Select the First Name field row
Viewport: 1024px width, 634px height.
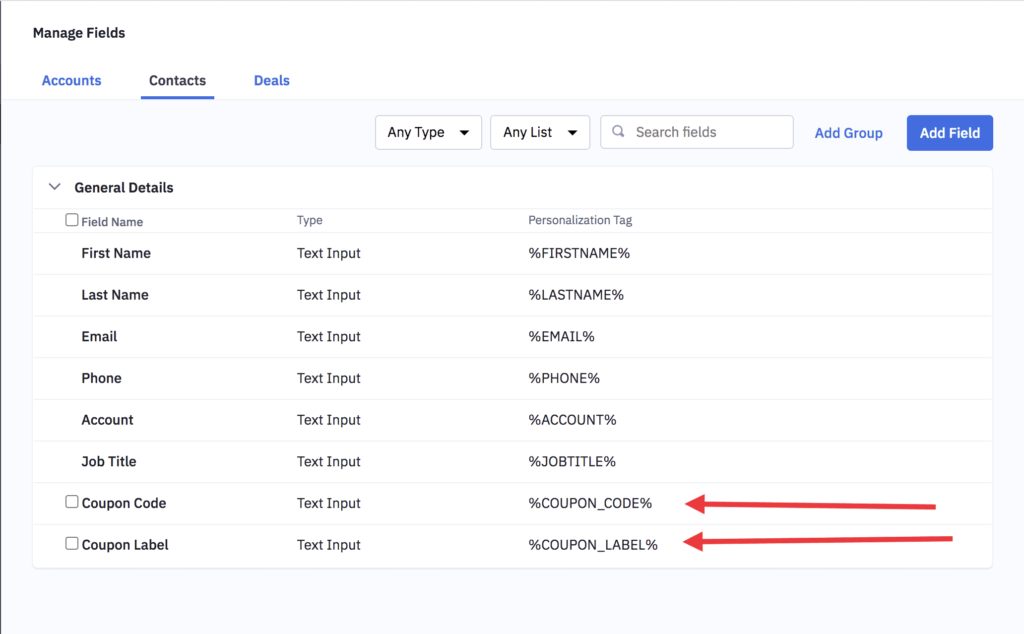click(x=116, y=253)
